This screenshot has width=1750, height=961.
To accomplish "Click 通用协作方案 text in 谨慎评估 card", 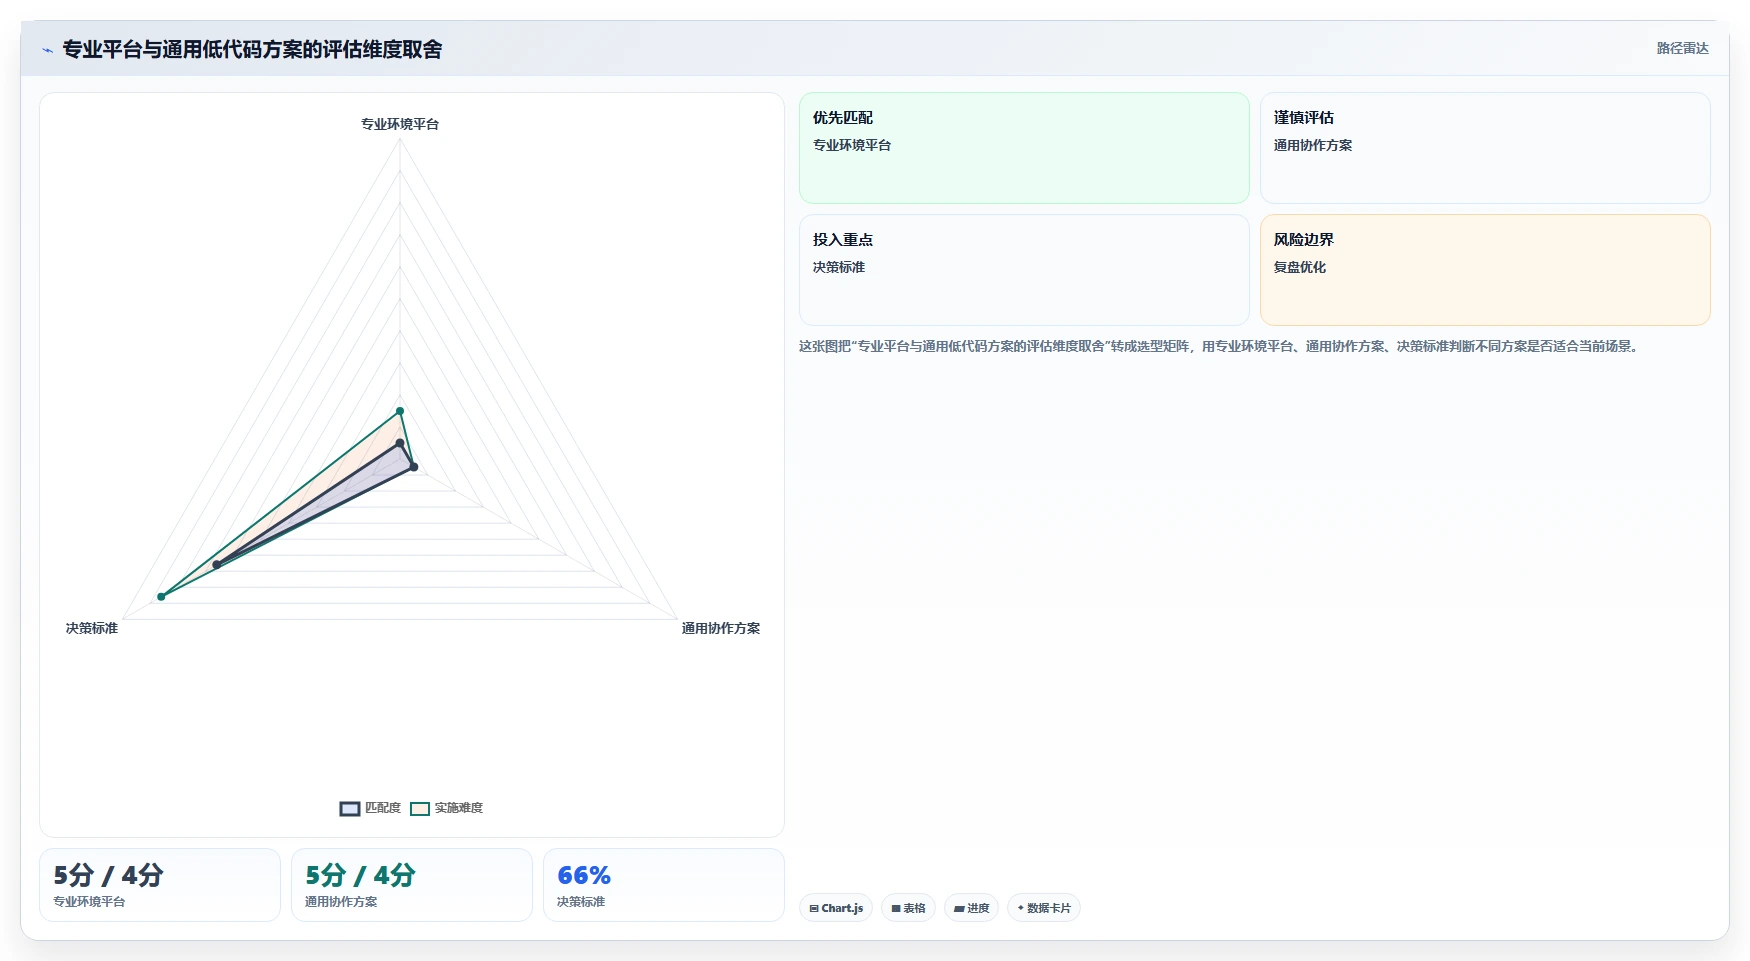I will click(1313, 145).
